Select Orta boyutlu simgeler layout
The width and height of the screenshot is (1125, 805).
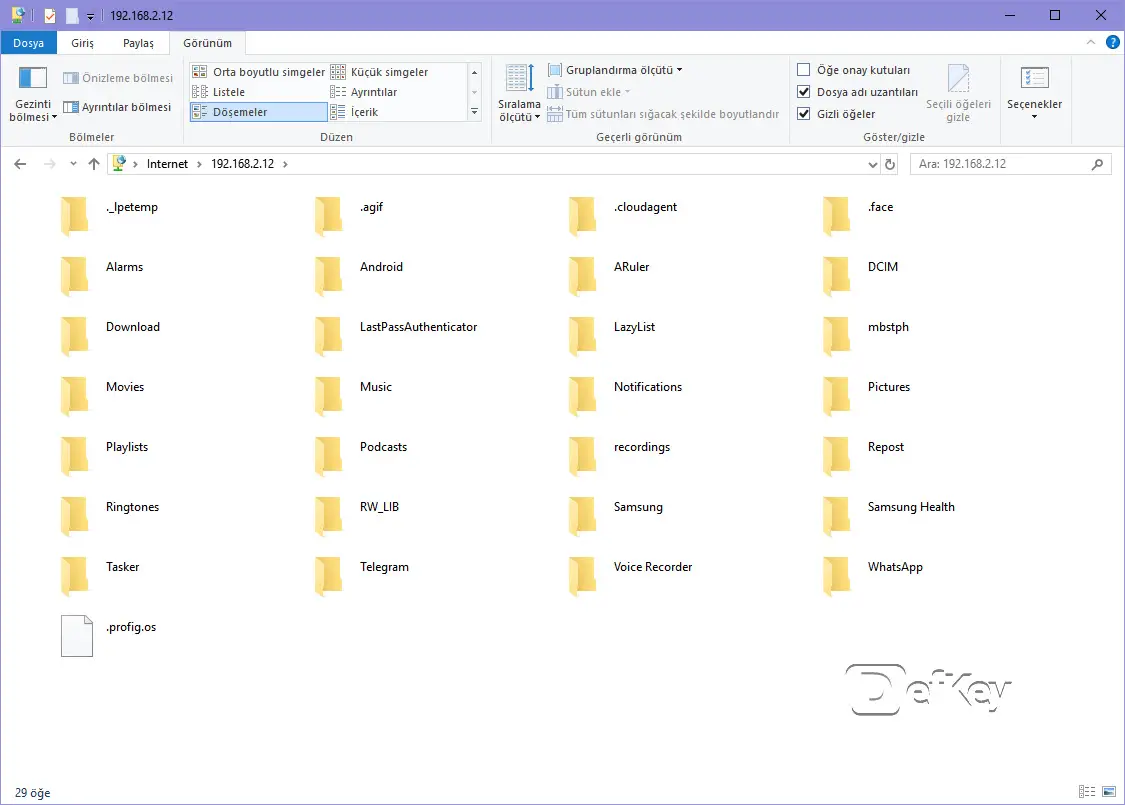259,72
